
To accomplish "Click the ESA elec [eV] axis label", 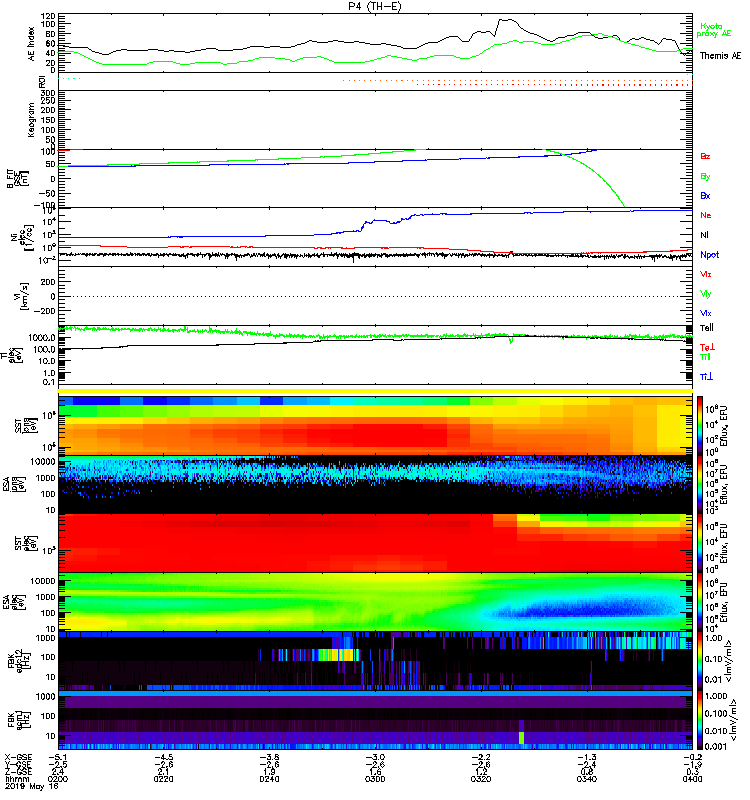I will (x=12, y=603).
